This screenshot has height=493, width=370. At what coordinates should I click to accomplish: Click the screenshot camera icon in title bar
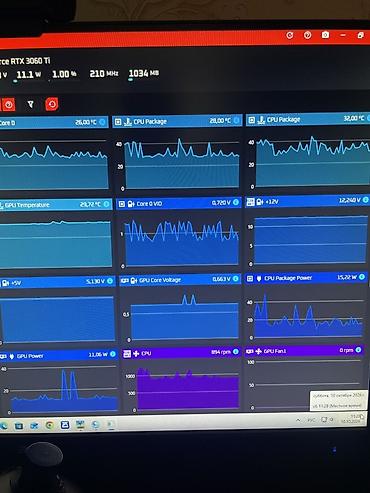click(x=325, y=35)
